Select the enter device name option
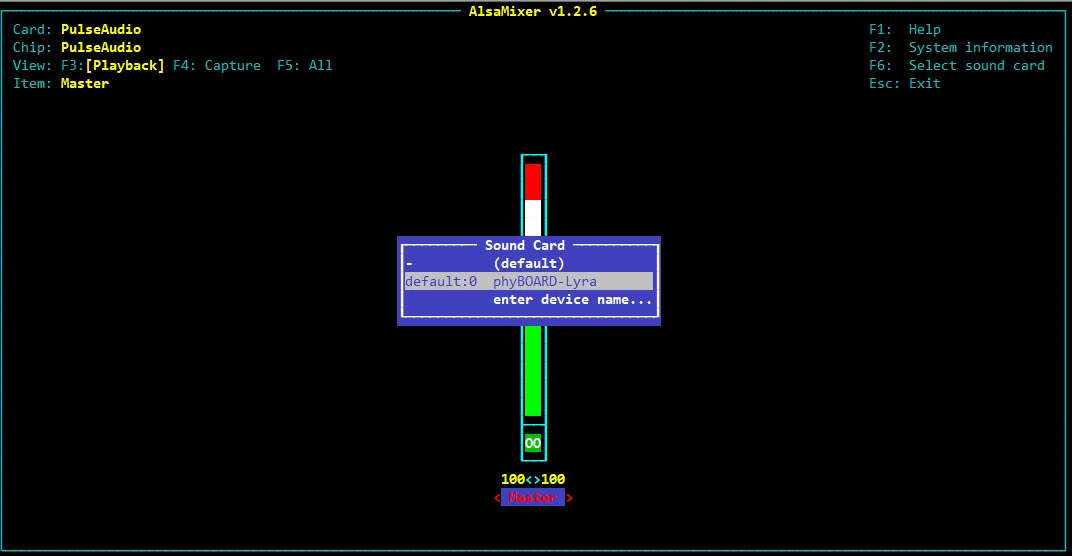 pyautogui.click(x=572, y=299)
